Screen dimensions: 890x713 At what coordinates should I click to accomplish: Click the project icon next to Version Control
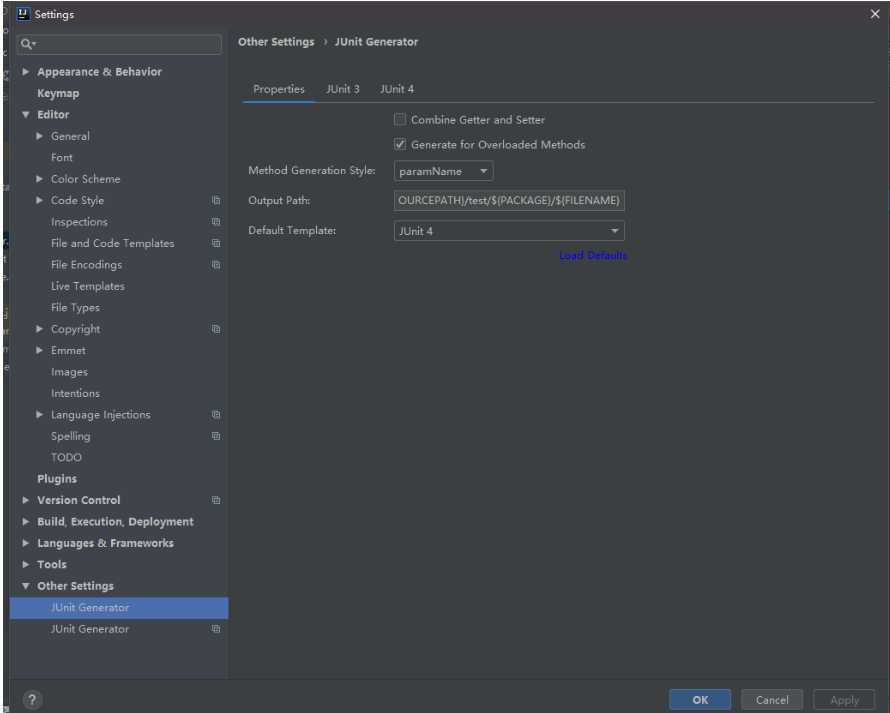(x=216, y=500)
